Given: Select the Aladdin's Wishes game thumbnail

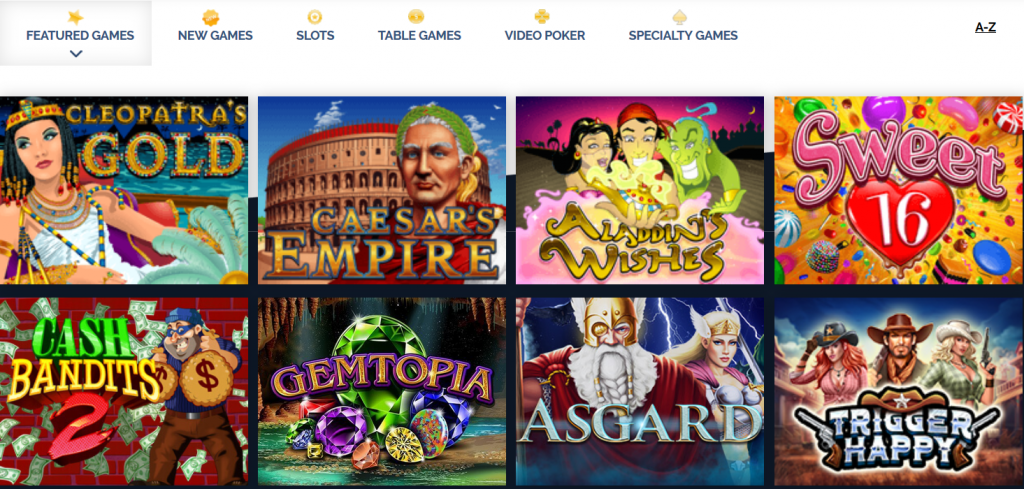Looking at the screenshot, I should tap(640, 190).
